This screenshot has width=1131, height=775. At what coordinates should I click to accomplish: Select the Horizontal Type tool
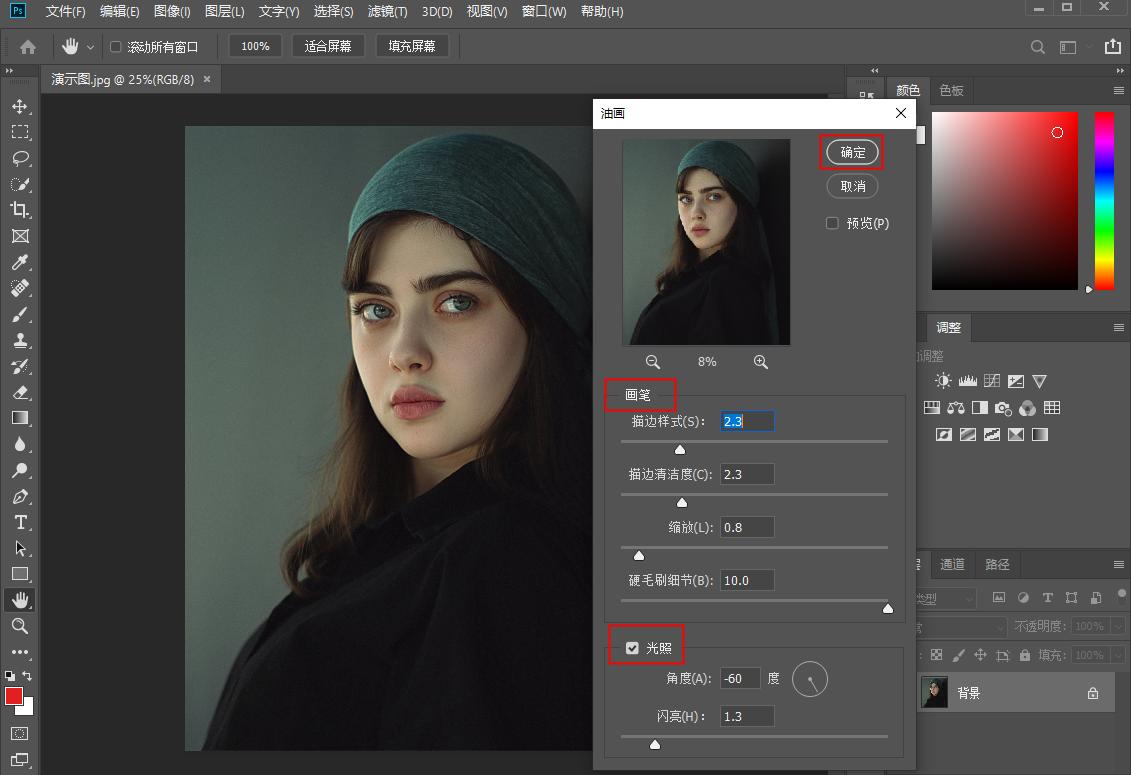click(x=20, y=522)
